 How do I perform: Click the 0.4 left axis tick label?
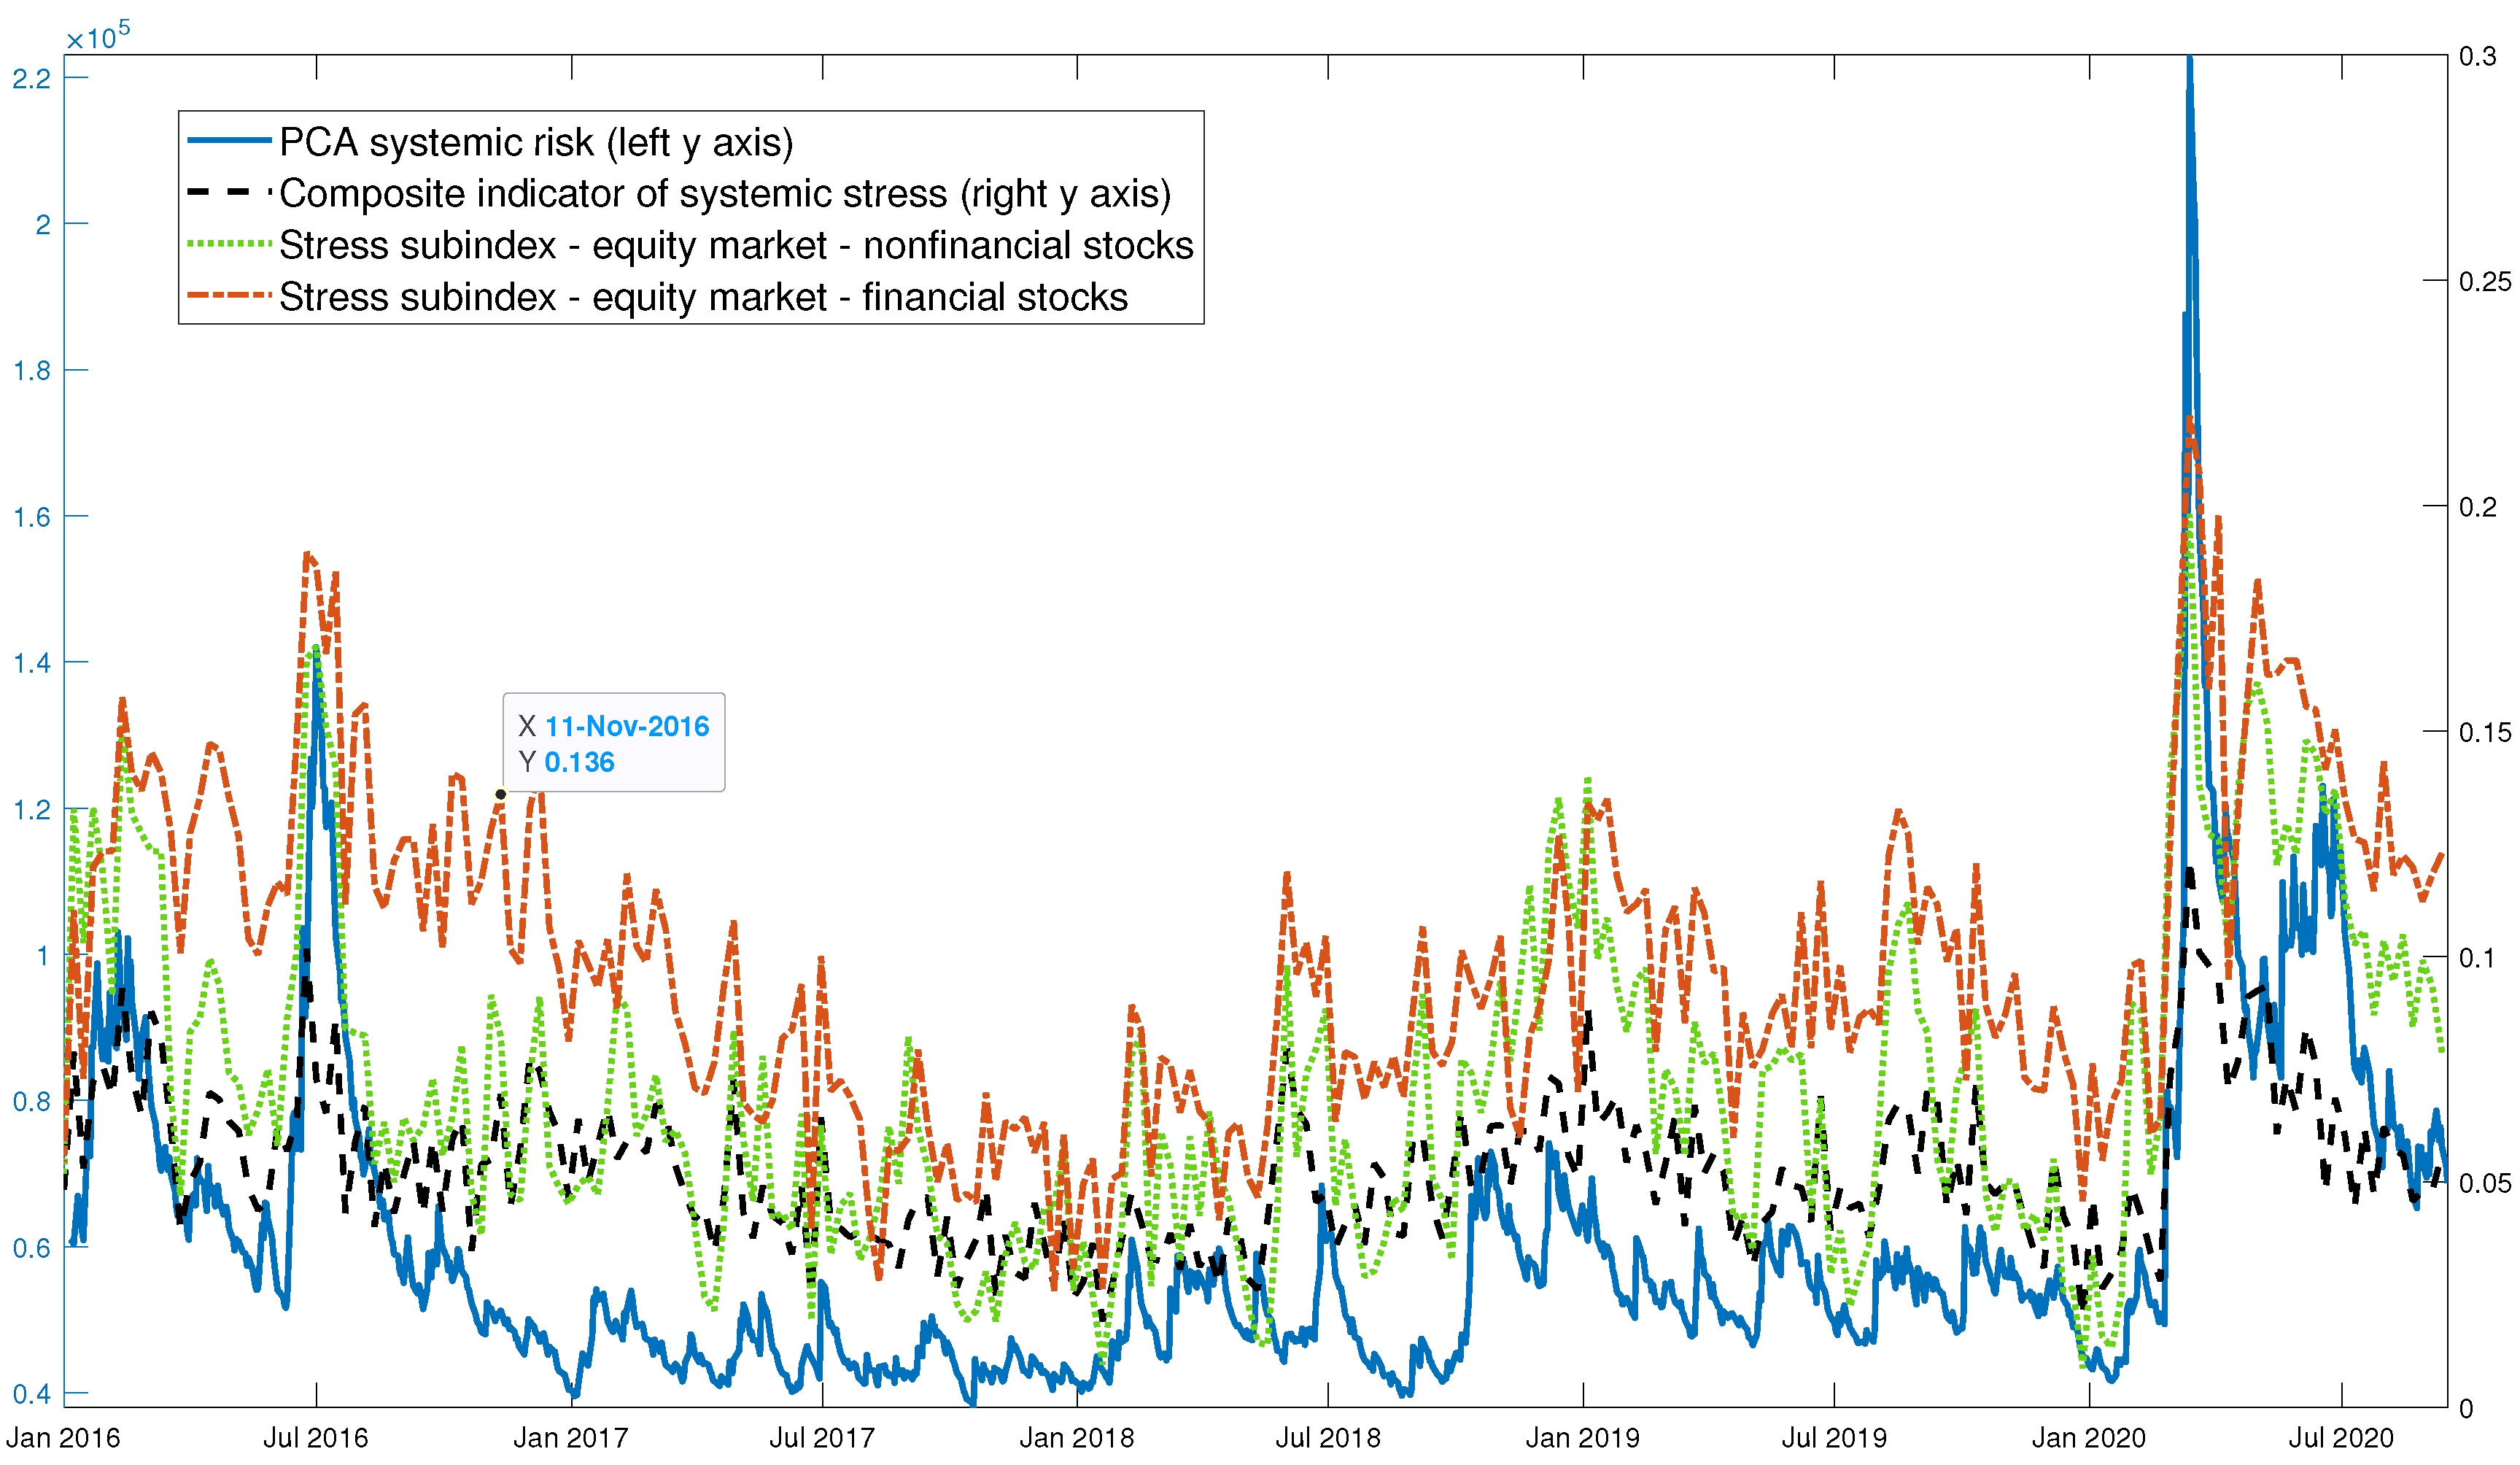[31, 1394]
